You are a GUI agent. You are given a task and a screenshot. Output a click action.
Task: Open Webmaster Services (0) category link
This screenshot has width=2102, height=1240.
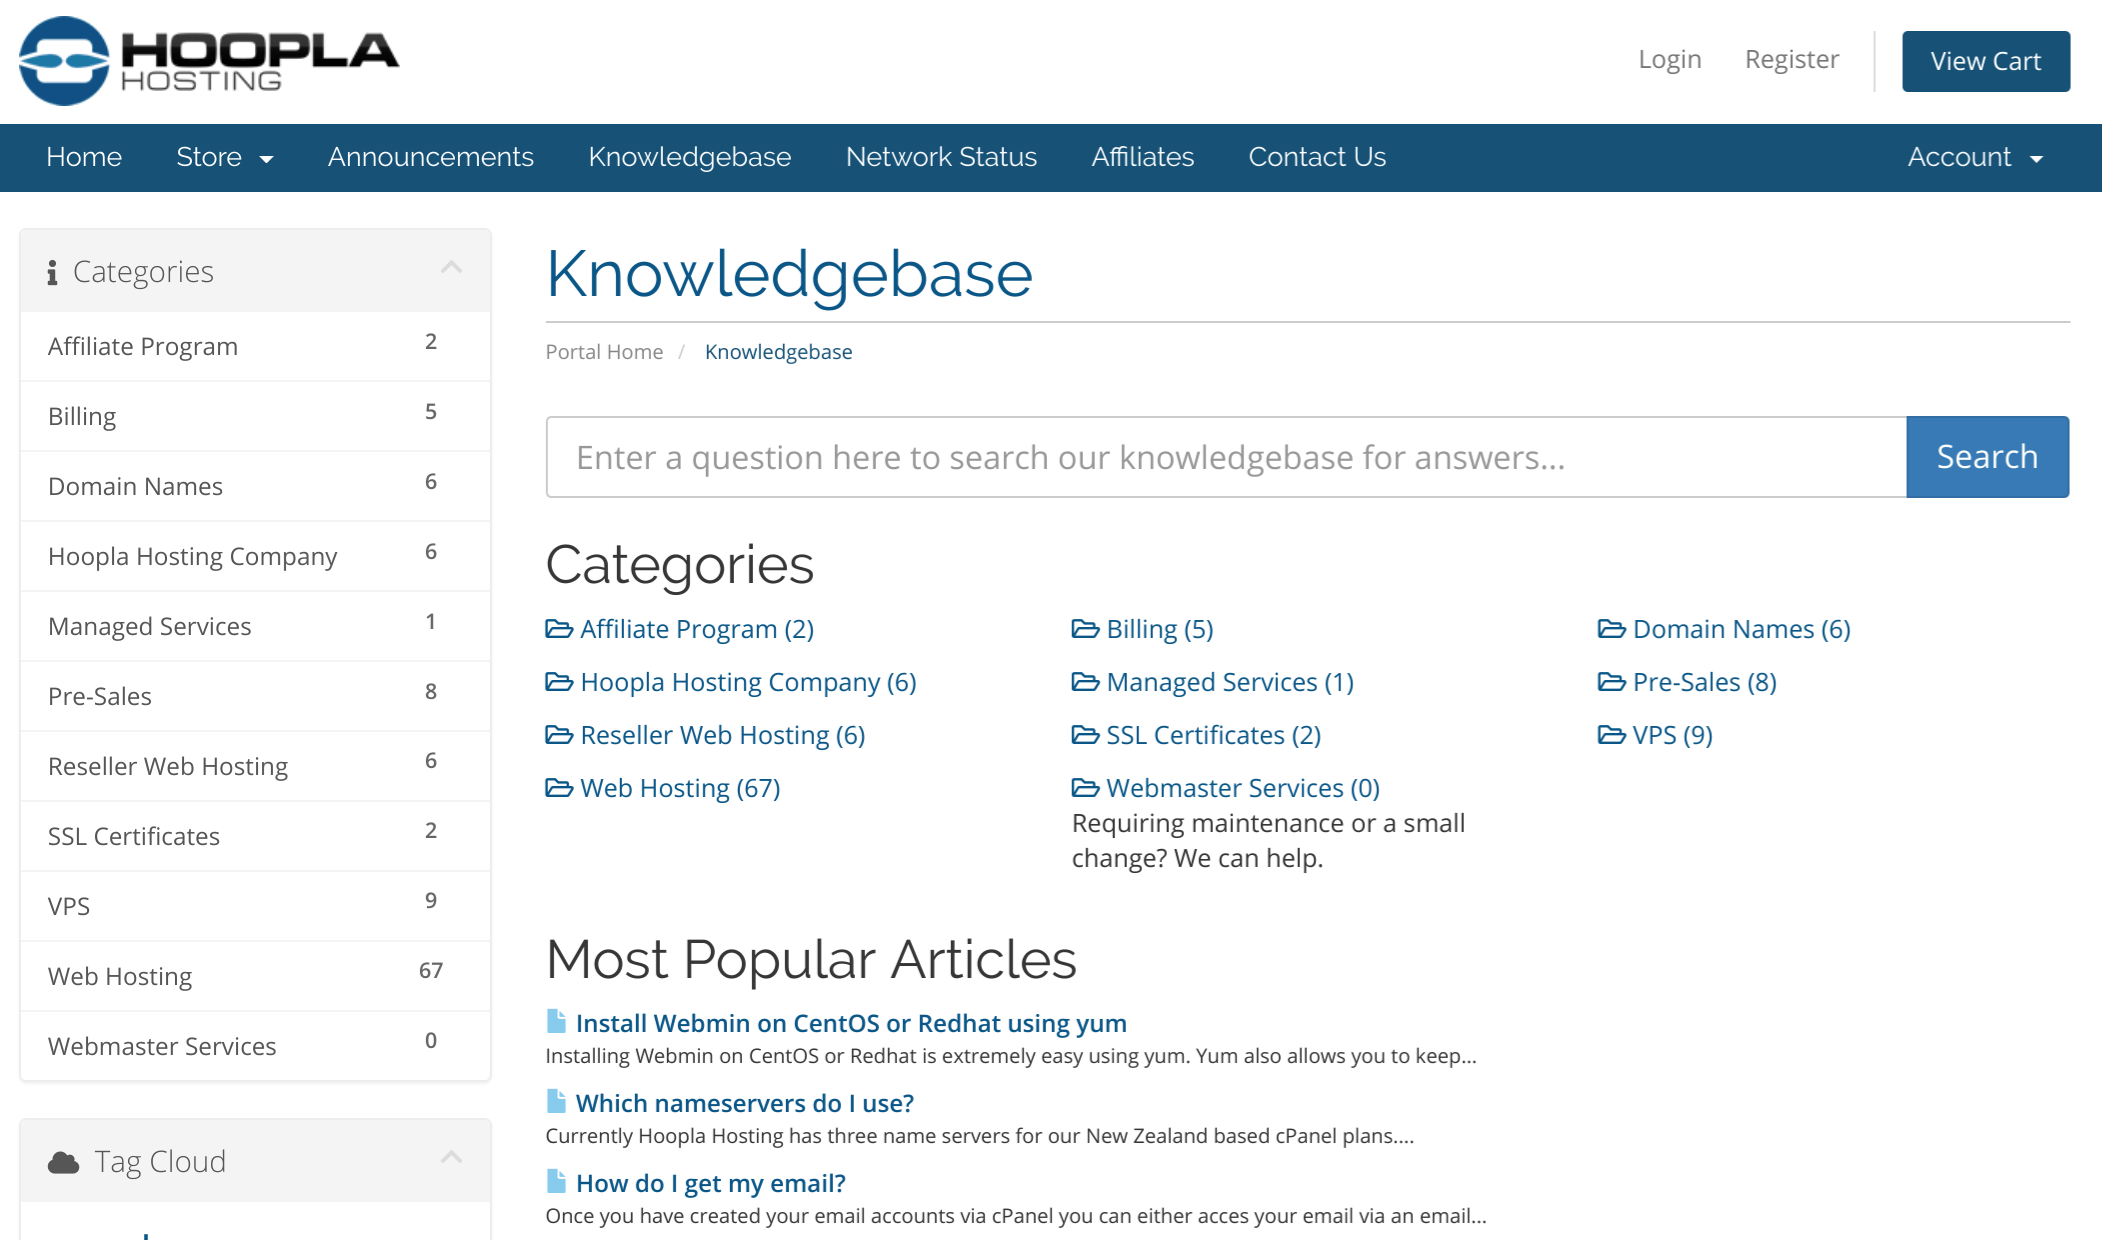point(1243,788)
